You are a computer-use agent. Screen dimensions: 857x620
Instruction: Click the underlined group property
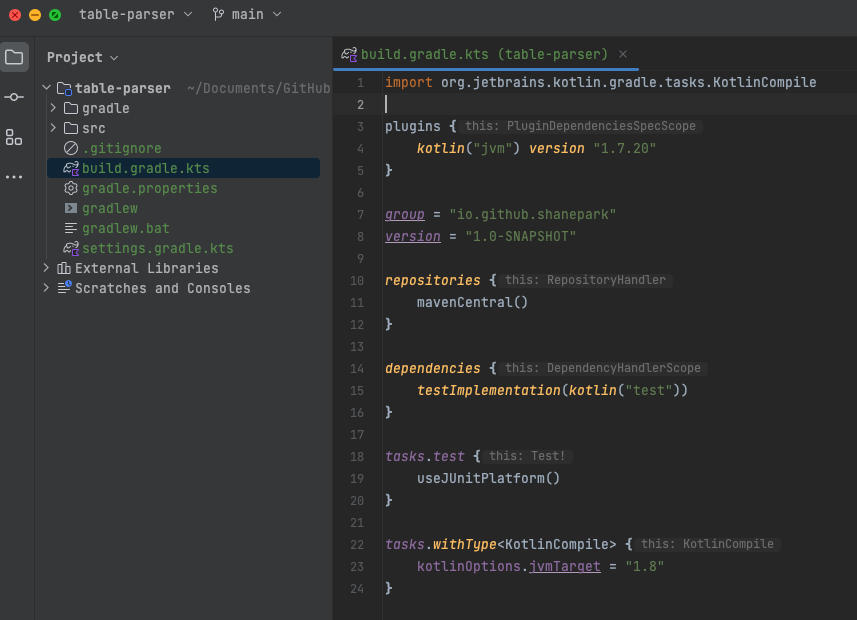[404, 214]
